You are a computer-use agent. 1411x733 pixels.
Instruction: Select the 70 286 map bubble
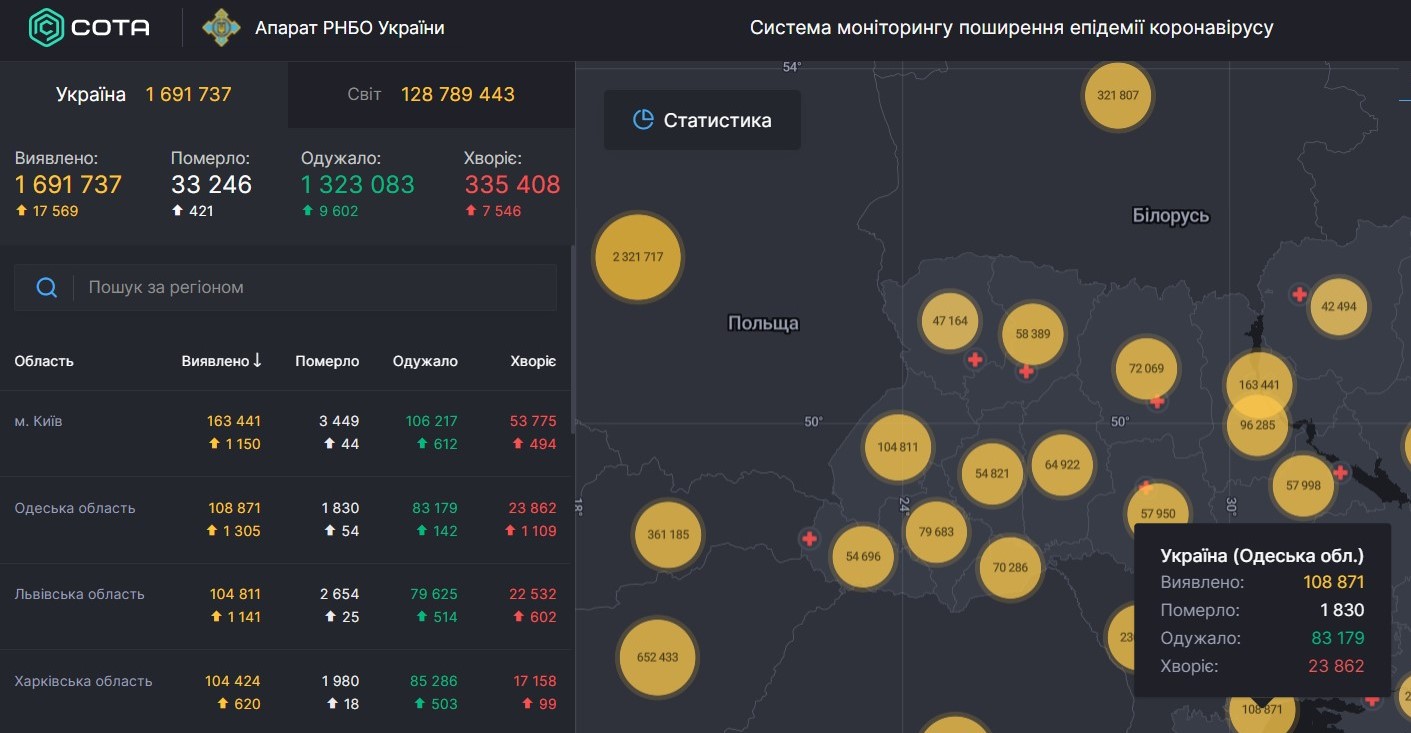coord(1010,568)
